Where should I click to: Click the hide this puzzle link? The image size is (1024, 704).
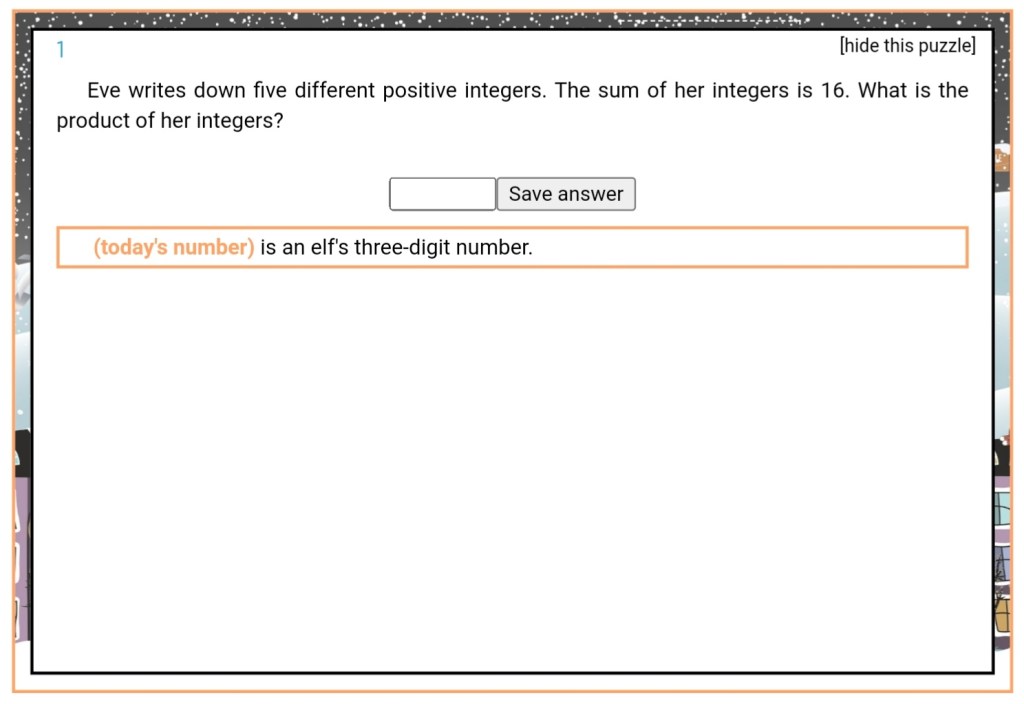point(907,46)
